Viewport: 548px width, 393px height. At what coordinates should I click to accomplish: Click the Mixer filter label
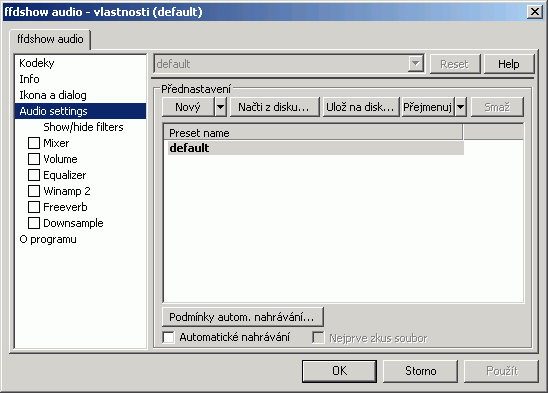56,143
